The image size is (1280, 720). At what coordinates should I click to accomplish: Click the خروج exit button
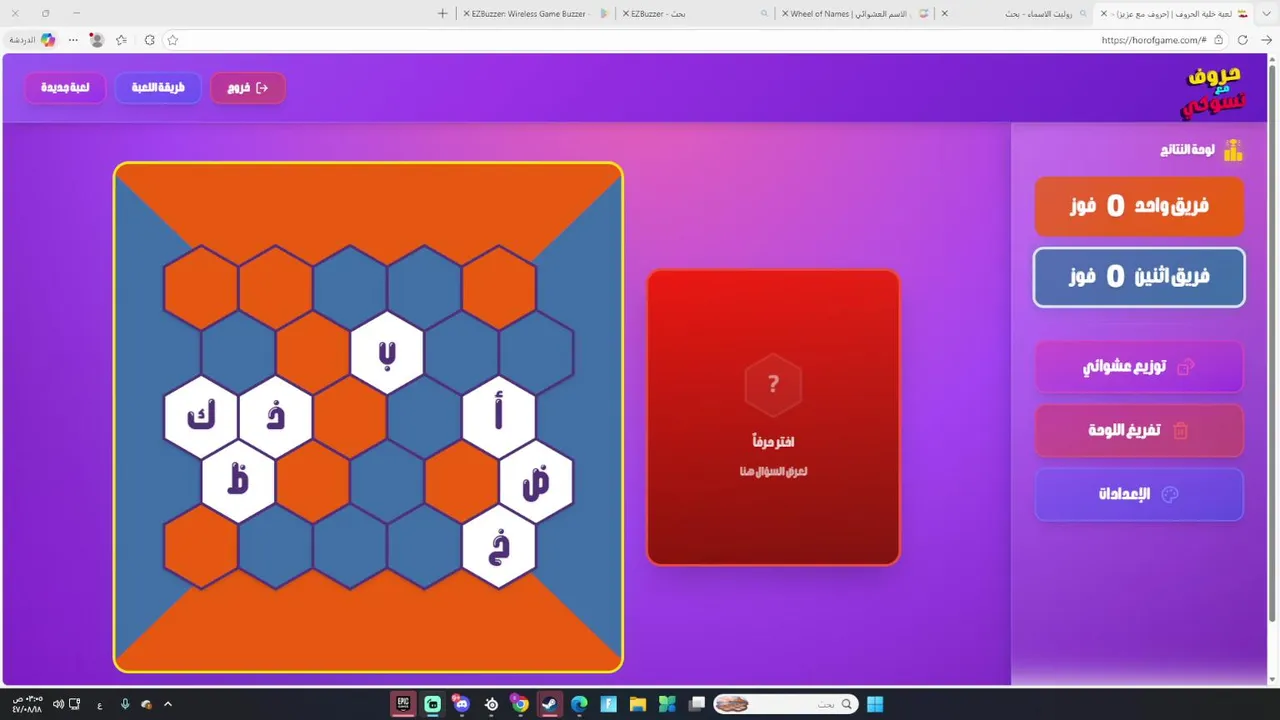click(248, 88)
